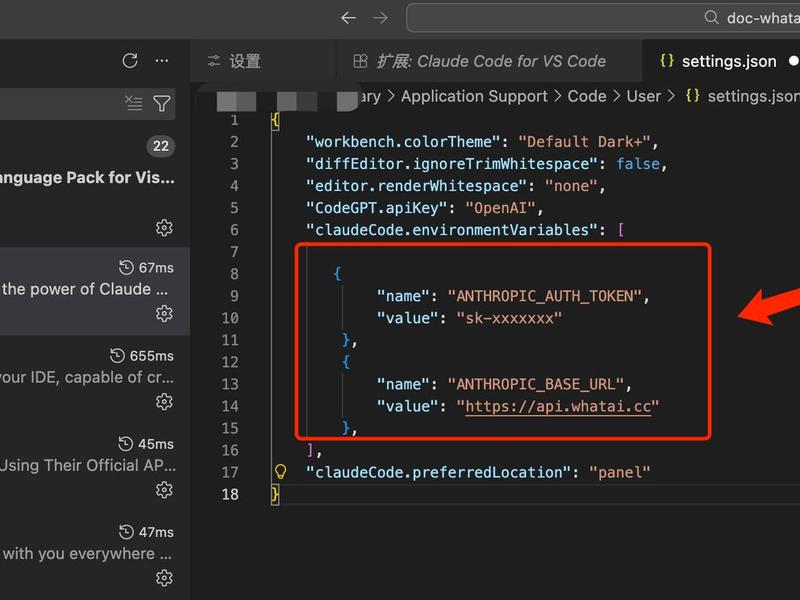Click activation time icon next to 47ms
The image size is (800, 600).
point(126,532)
